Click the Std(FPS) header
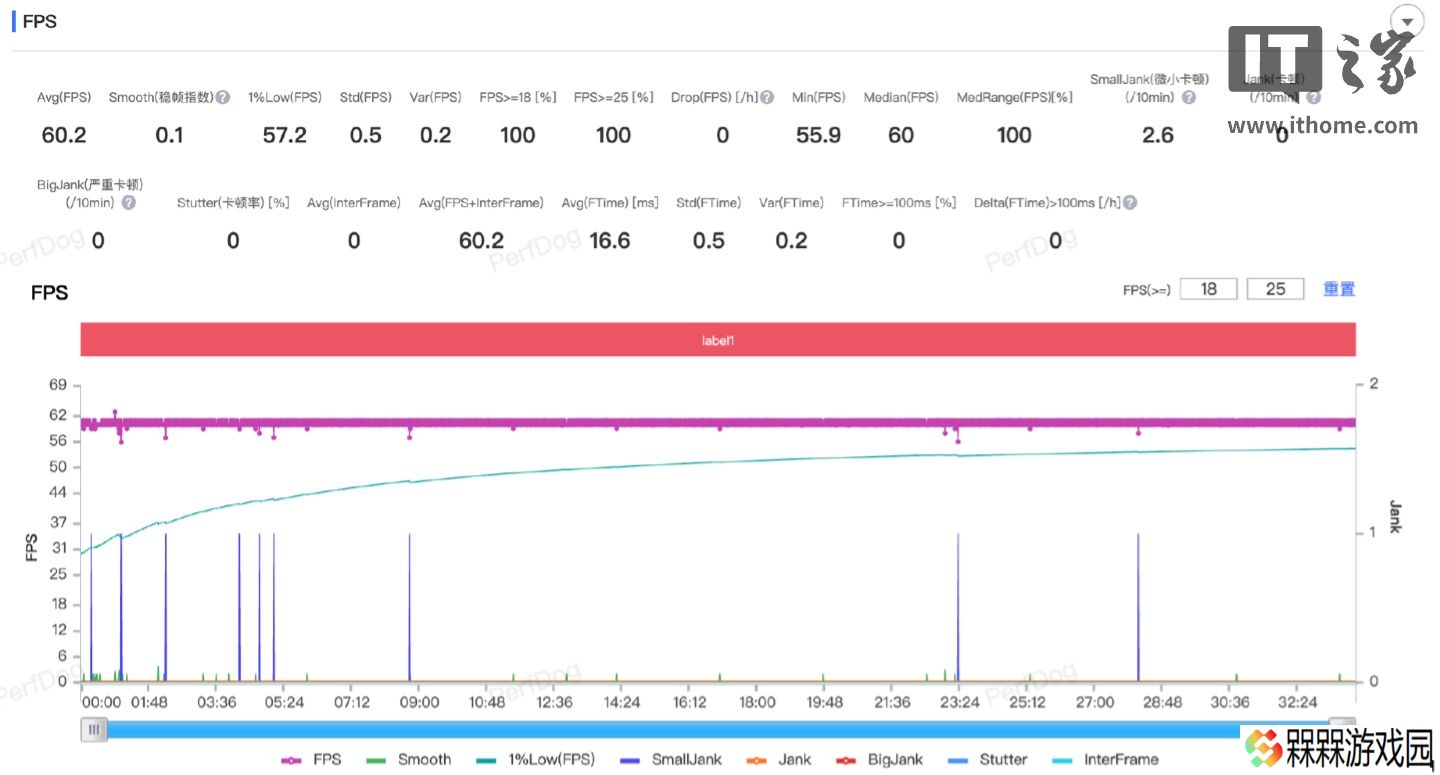 [366, 98]
